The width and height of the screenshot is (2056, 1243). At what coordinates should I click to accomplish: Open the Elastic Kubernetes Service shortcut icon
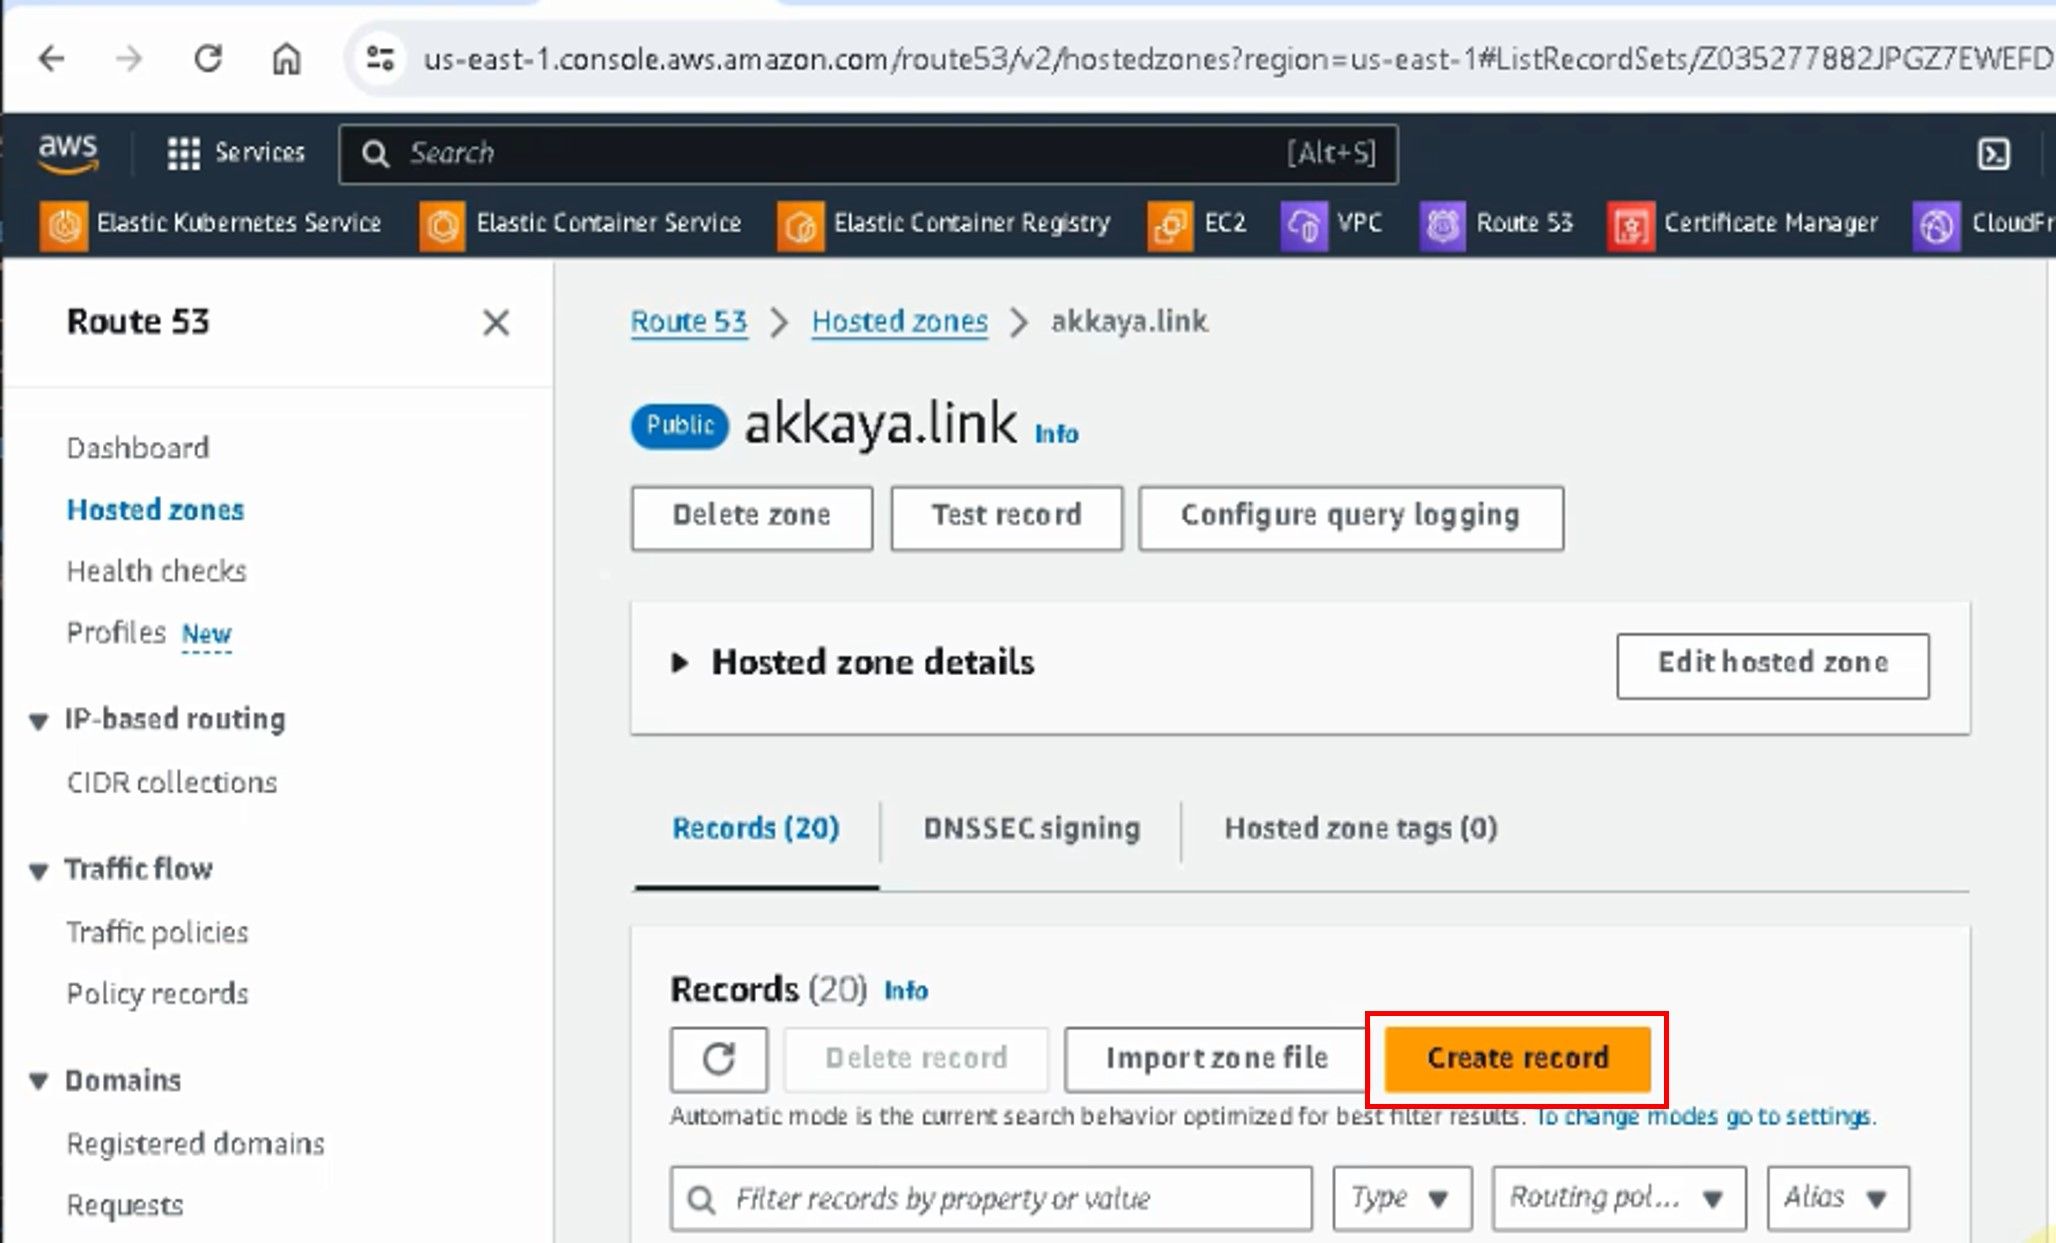tap(64, 225)
